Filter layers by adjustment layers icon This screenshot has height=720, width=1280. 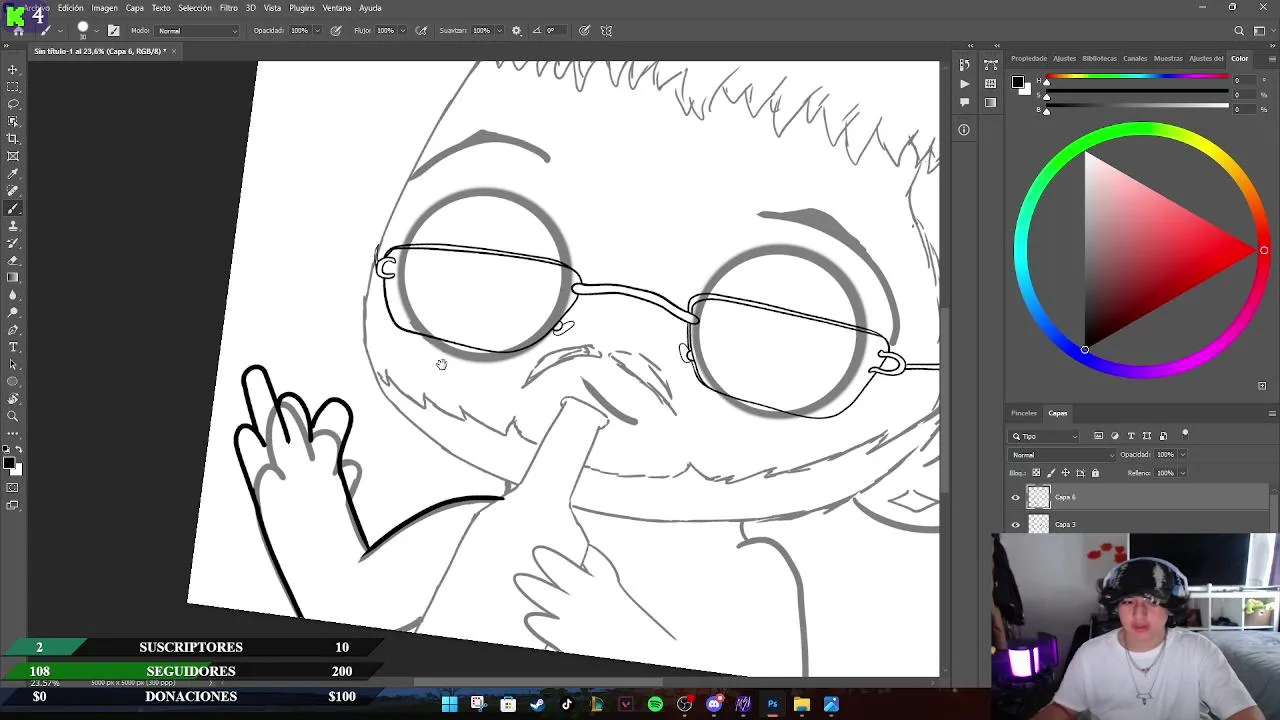[x=1115, y=436]
